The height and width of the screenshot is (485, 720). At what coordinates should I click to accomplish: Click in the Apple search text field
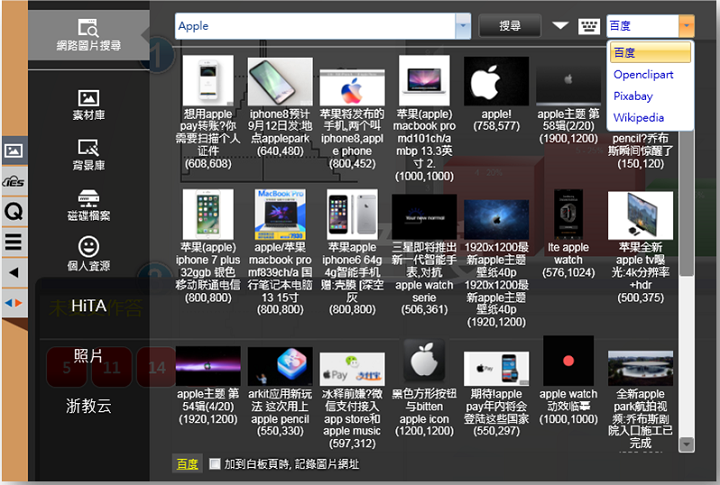coord(315,26)
